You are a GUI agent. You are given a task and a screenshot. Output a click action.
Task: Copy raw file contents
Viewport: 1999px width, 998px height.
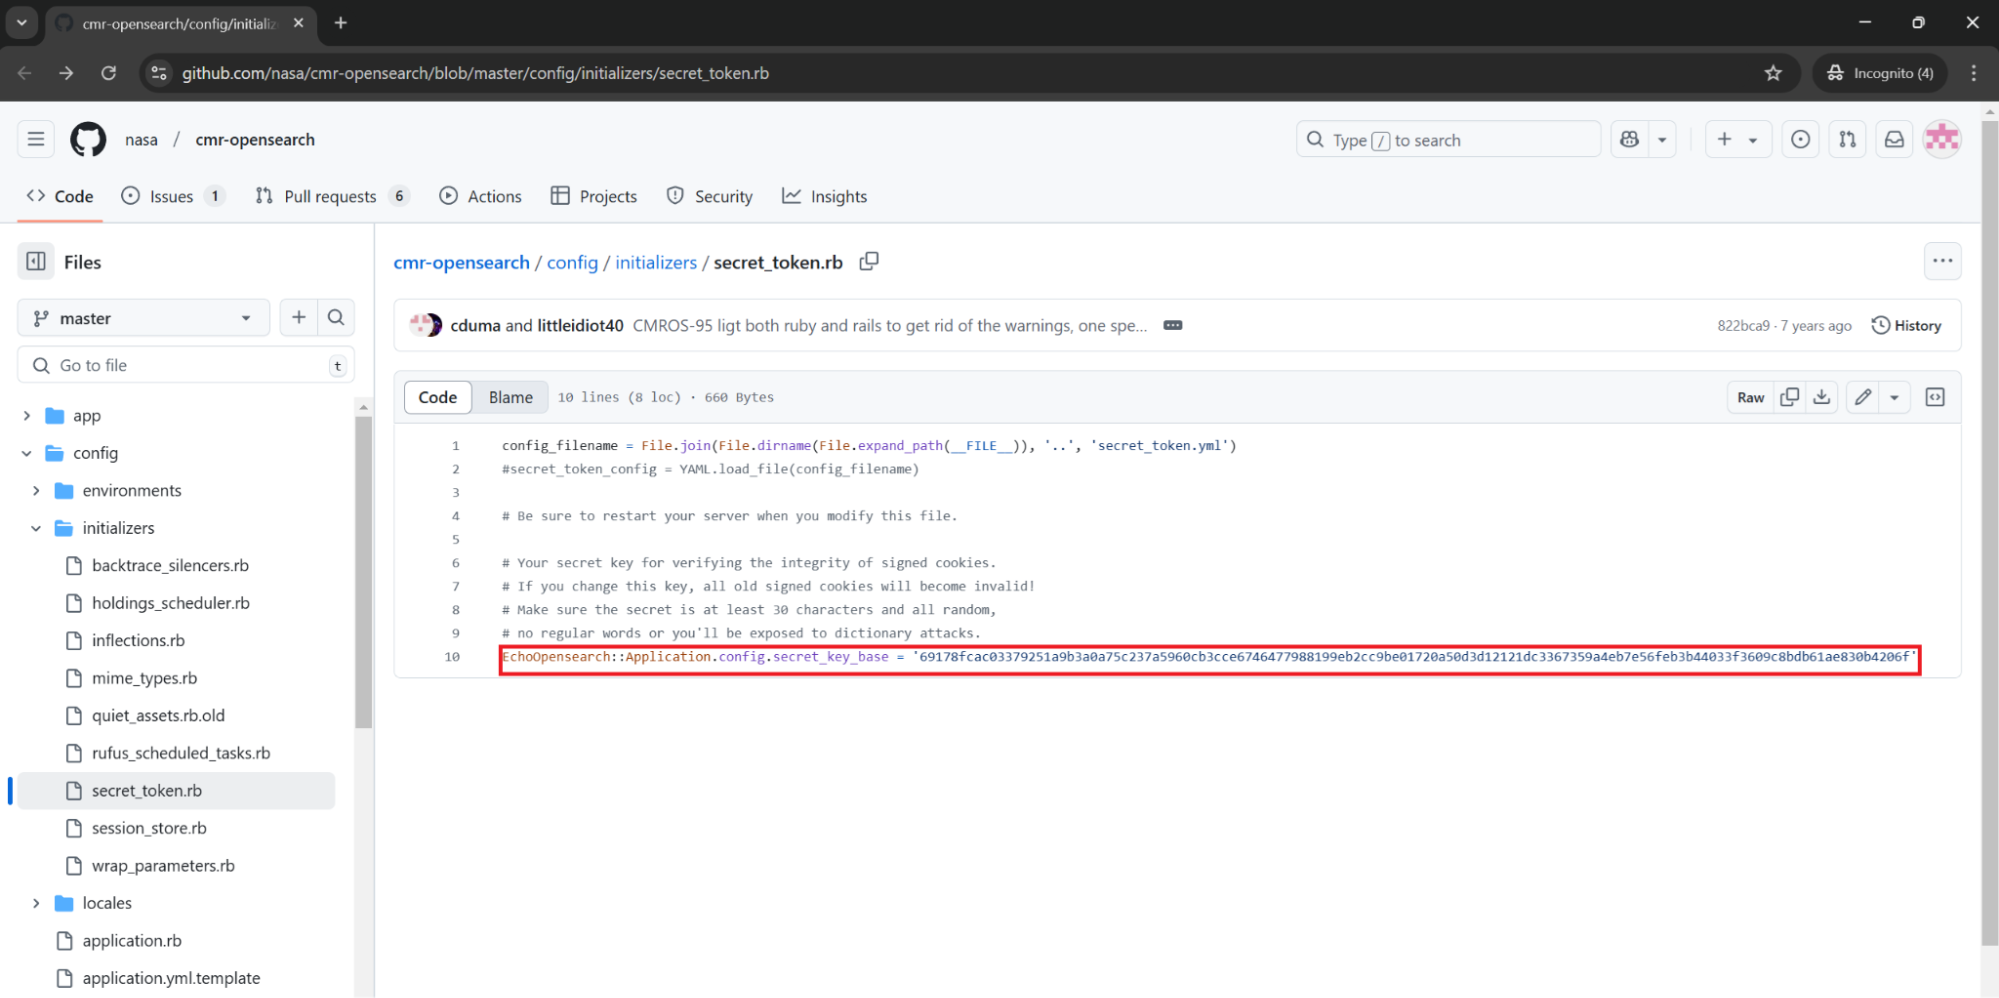1790,397
